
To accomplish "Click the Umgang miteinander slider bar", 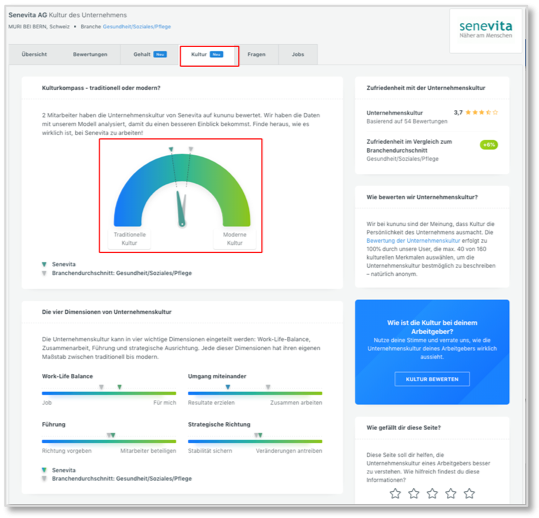I will click(255, 393).
